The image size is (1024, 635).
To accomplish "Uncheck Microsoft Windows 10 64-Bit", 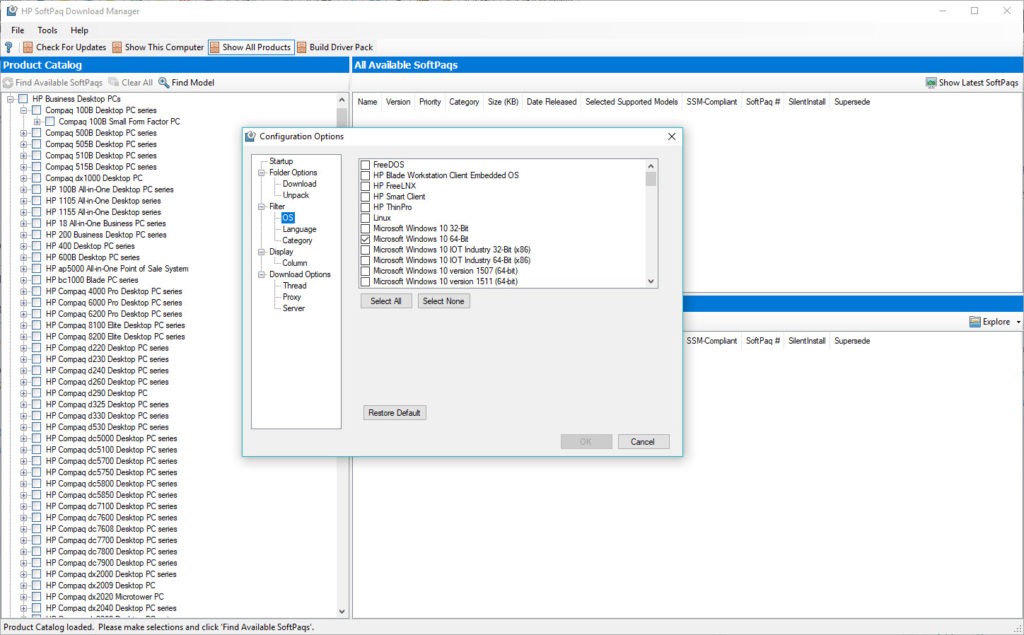I will coord(365,239).
